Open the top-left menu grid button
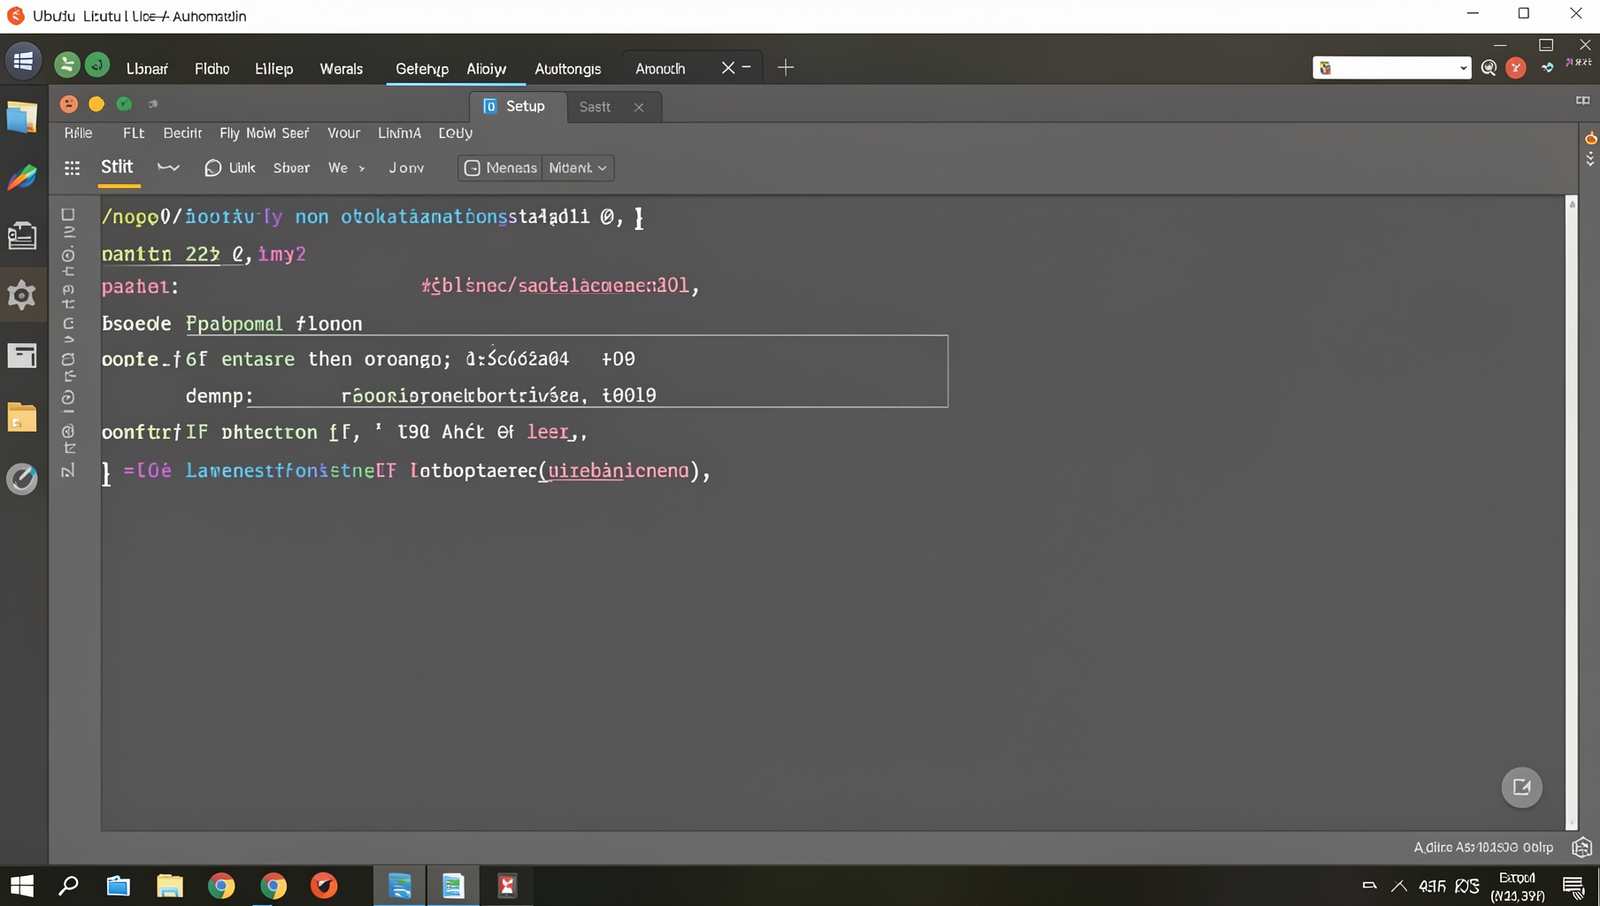The height and width of the screenshot is (906, 1600). coord(23,61)
